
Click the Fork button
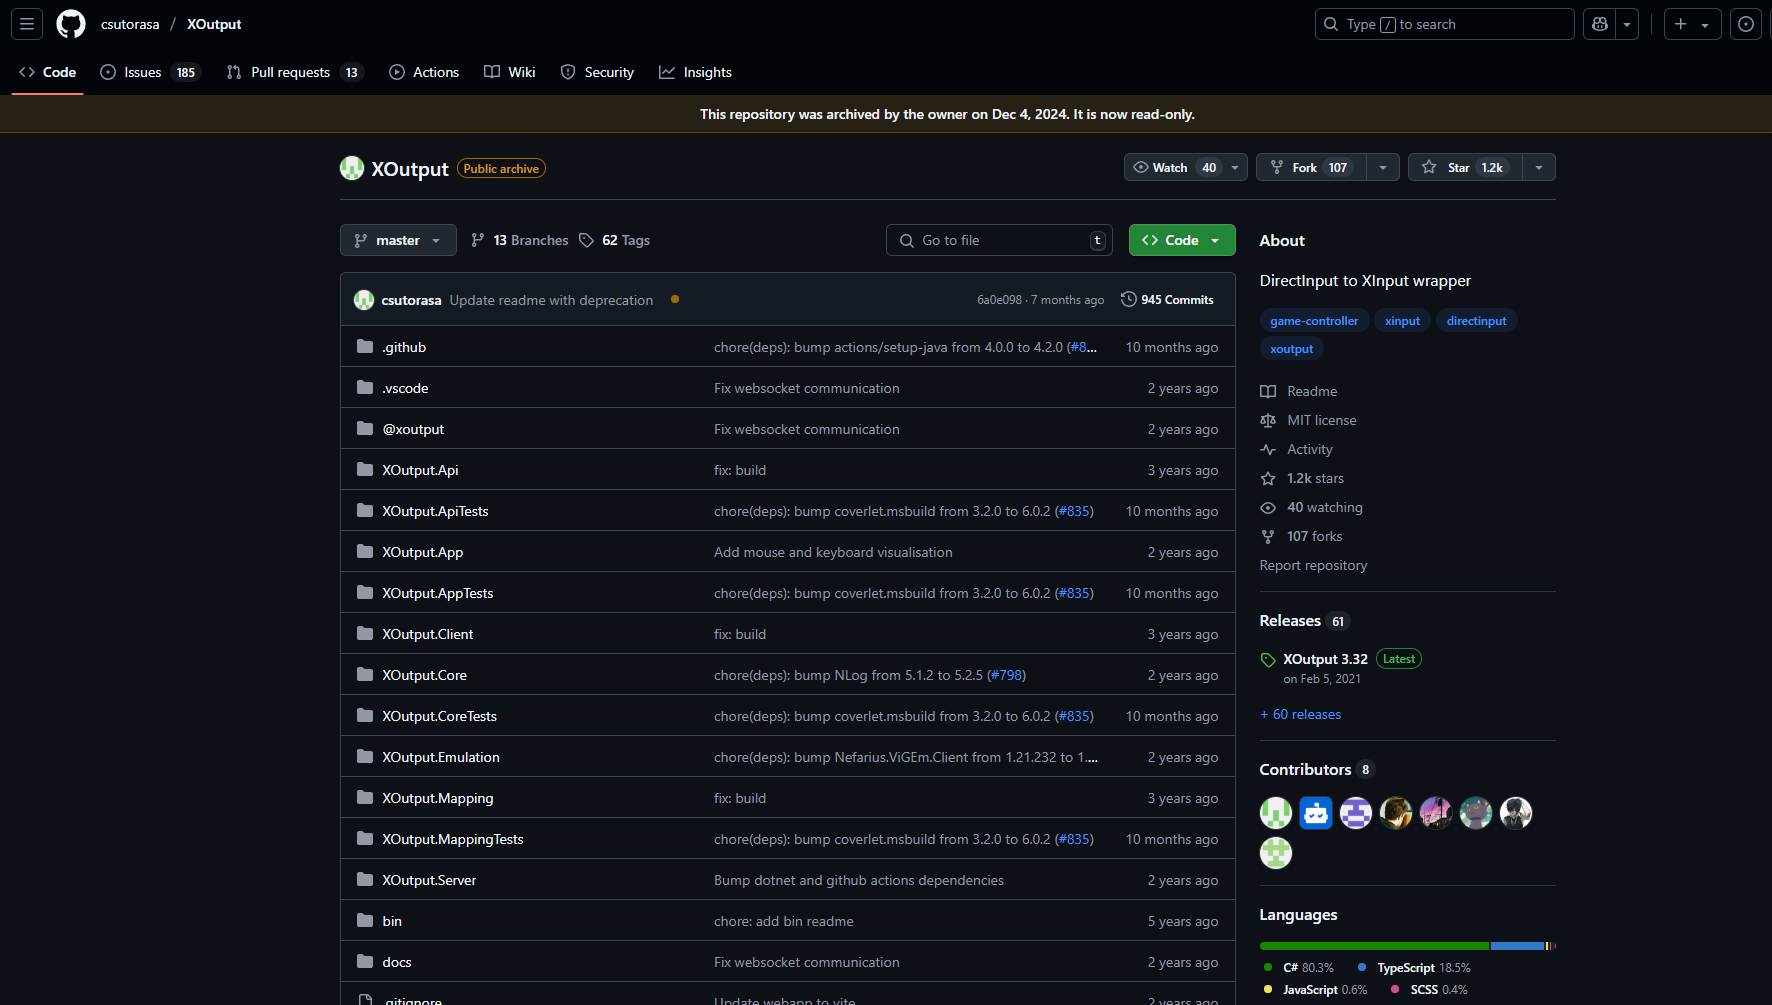coord(1312,167)
